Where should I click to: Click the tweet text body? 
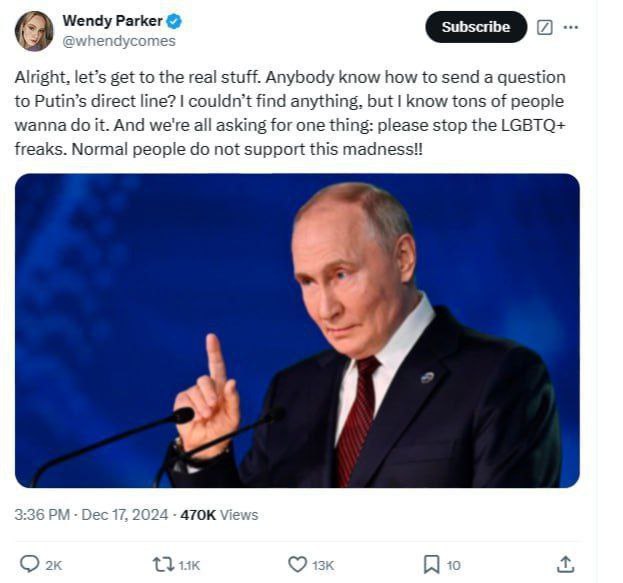click(290, 112)
